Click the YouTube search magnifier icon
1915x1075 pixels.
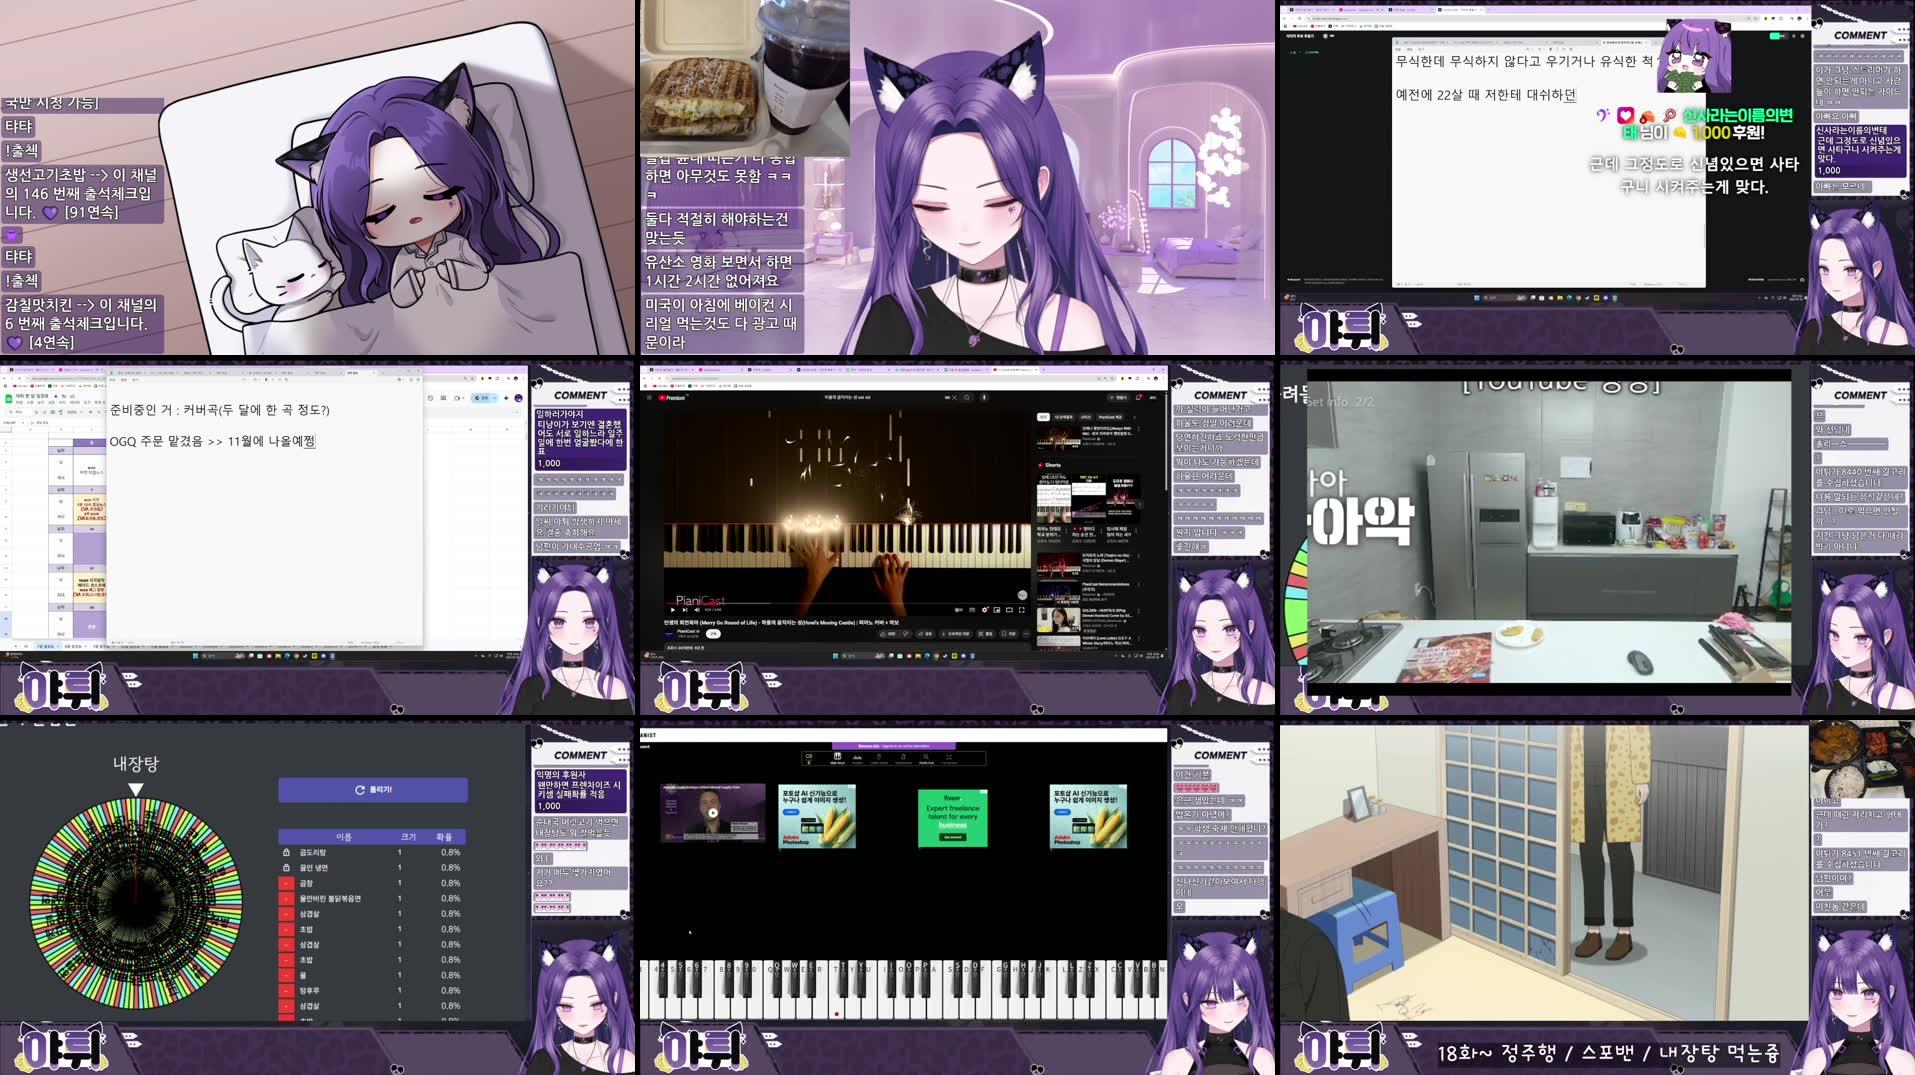[x=967, y=397]
